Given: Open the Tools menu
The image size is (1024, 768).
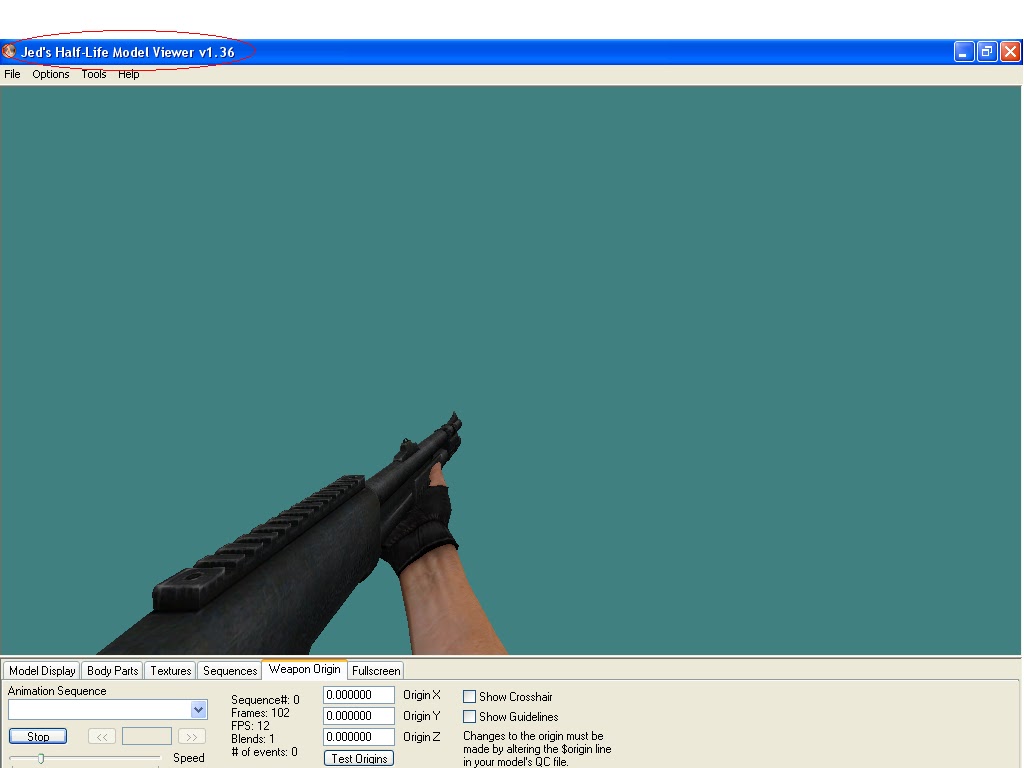Looking at the screenshot, I should [93, 74].
